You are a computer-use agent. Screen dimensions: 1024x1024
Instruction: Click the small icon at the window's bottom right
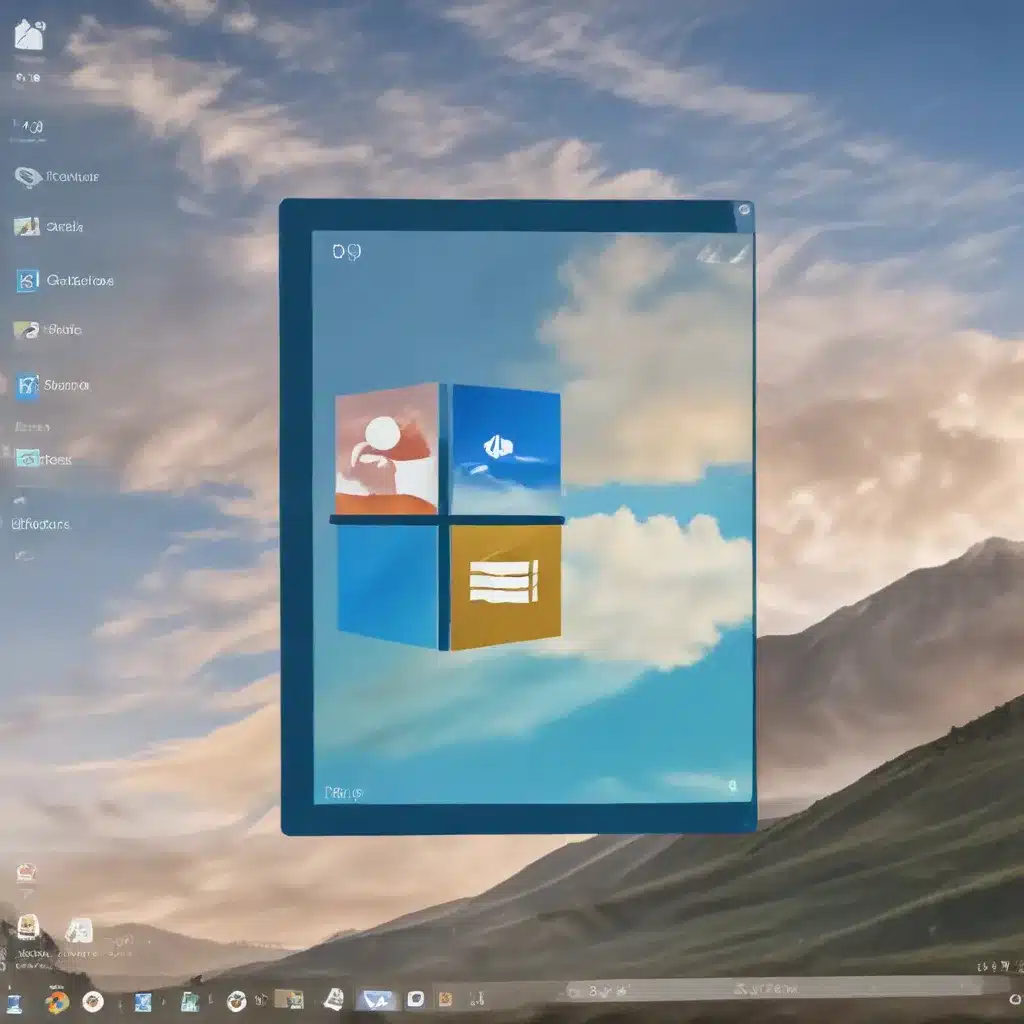pos(733,786)
